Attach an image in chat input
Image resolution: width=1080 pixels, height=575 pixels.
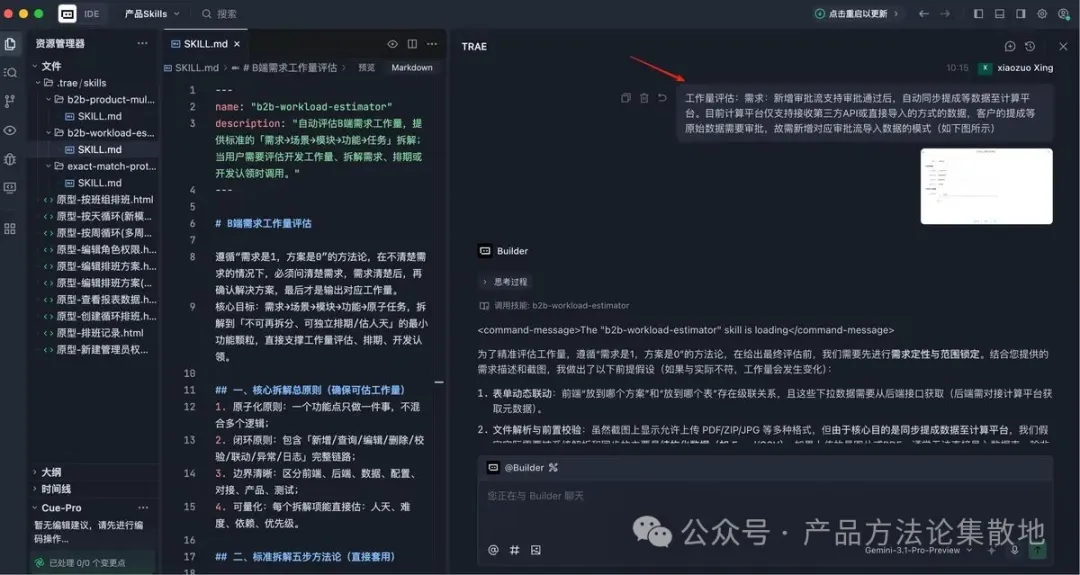click(536, 550)
